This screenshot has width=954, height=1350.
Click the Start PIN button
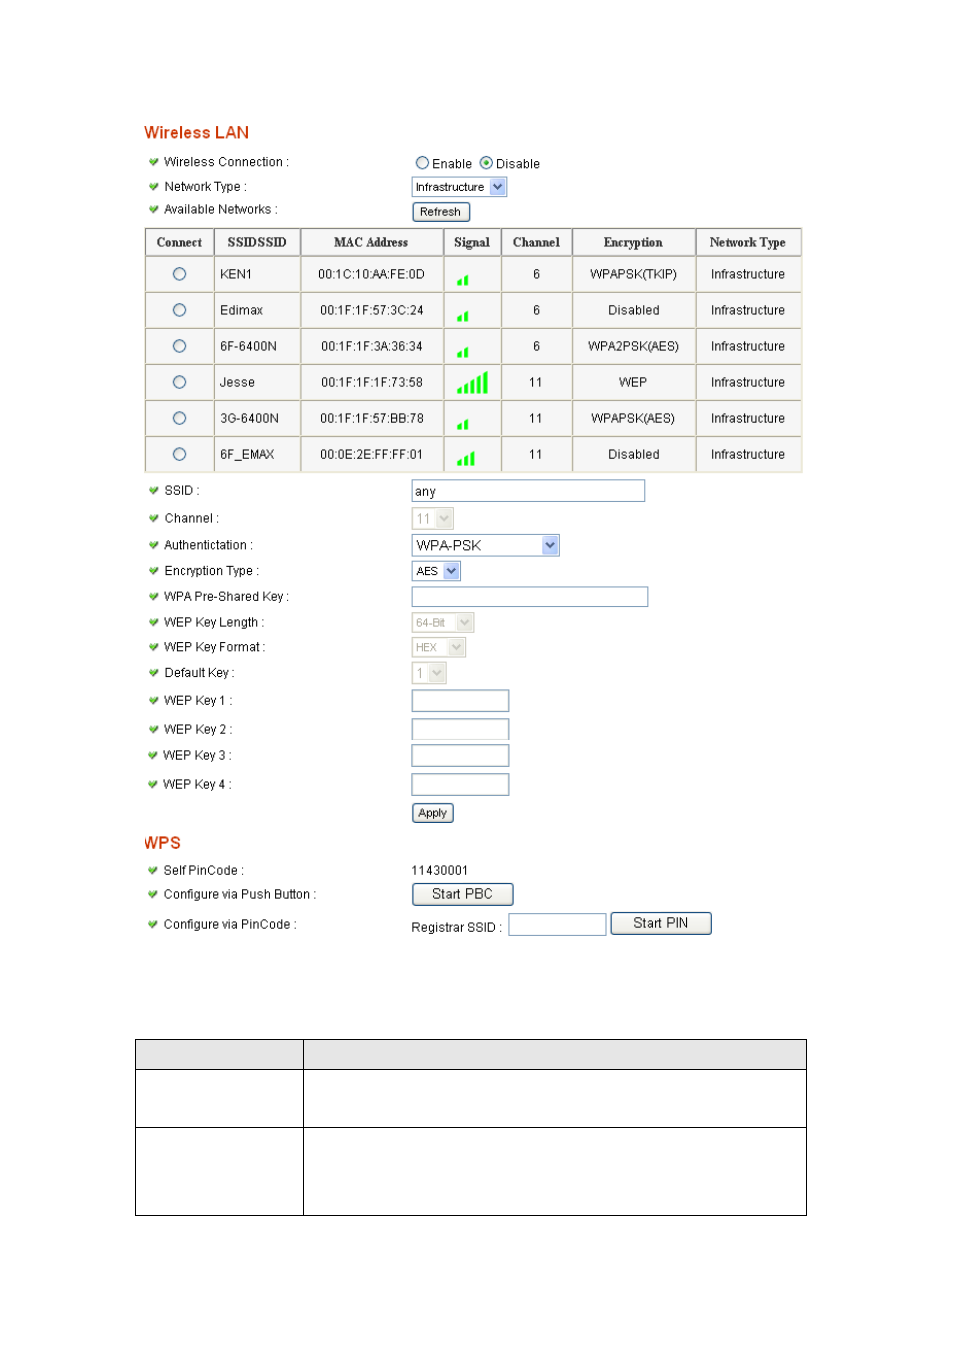coord(660,923)
